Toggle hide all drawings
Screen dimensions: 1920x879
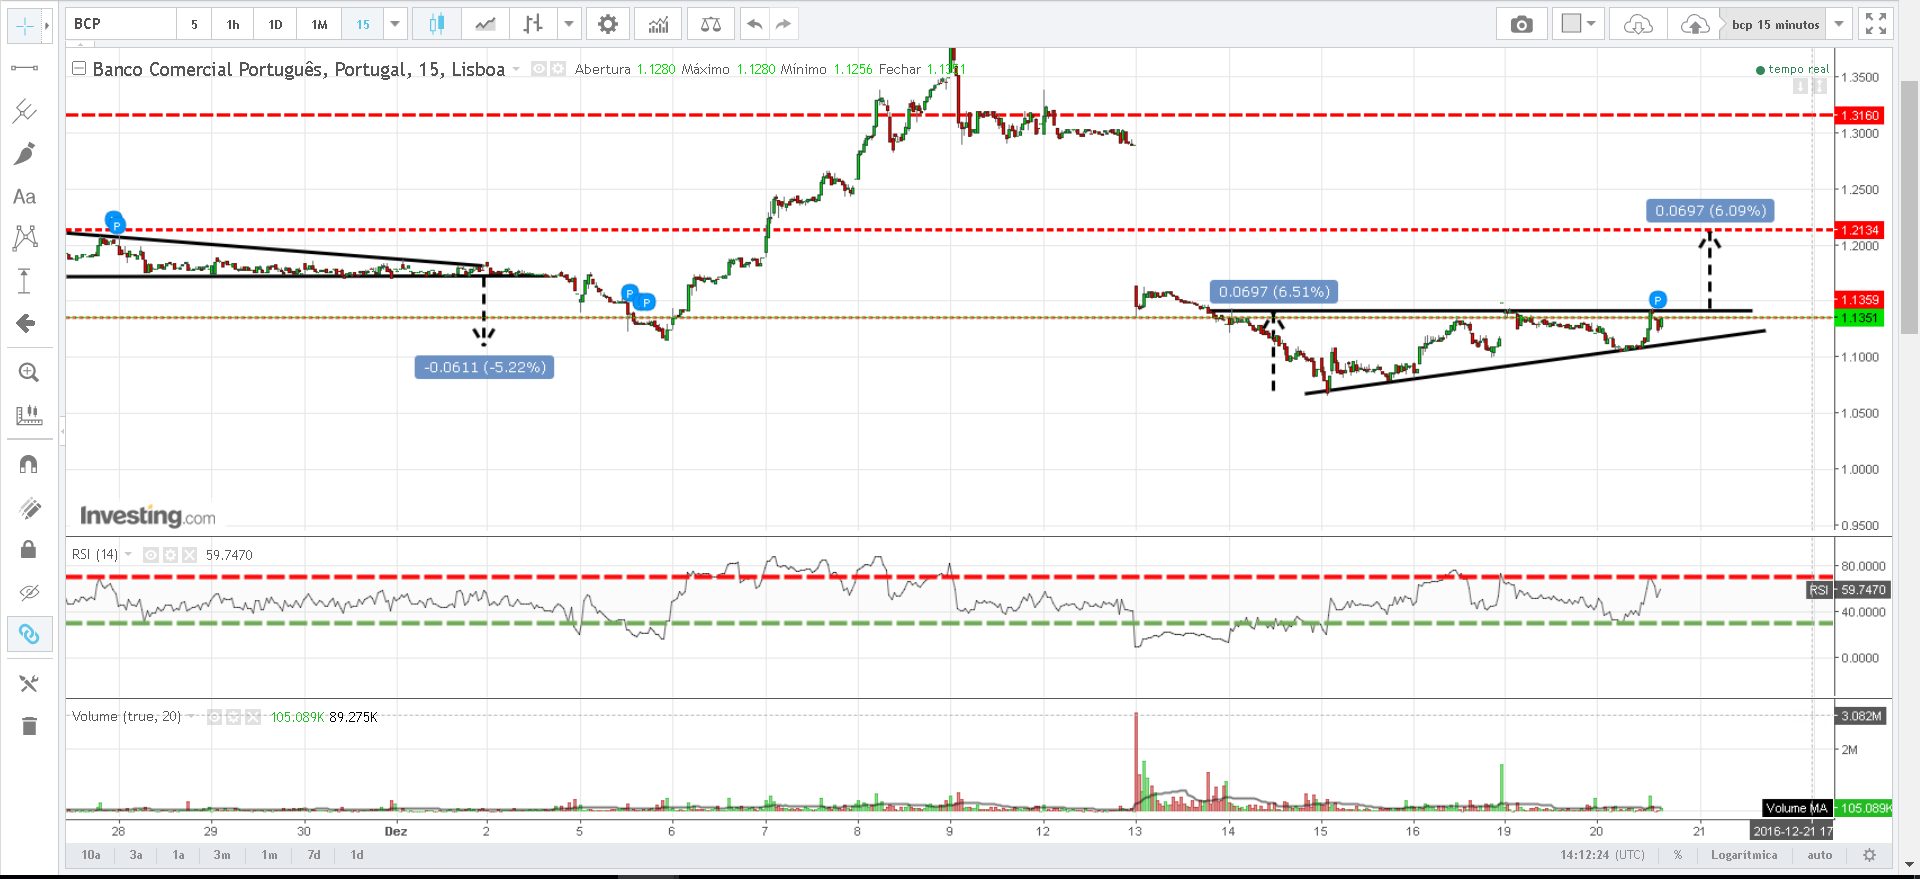pos(29,592)
